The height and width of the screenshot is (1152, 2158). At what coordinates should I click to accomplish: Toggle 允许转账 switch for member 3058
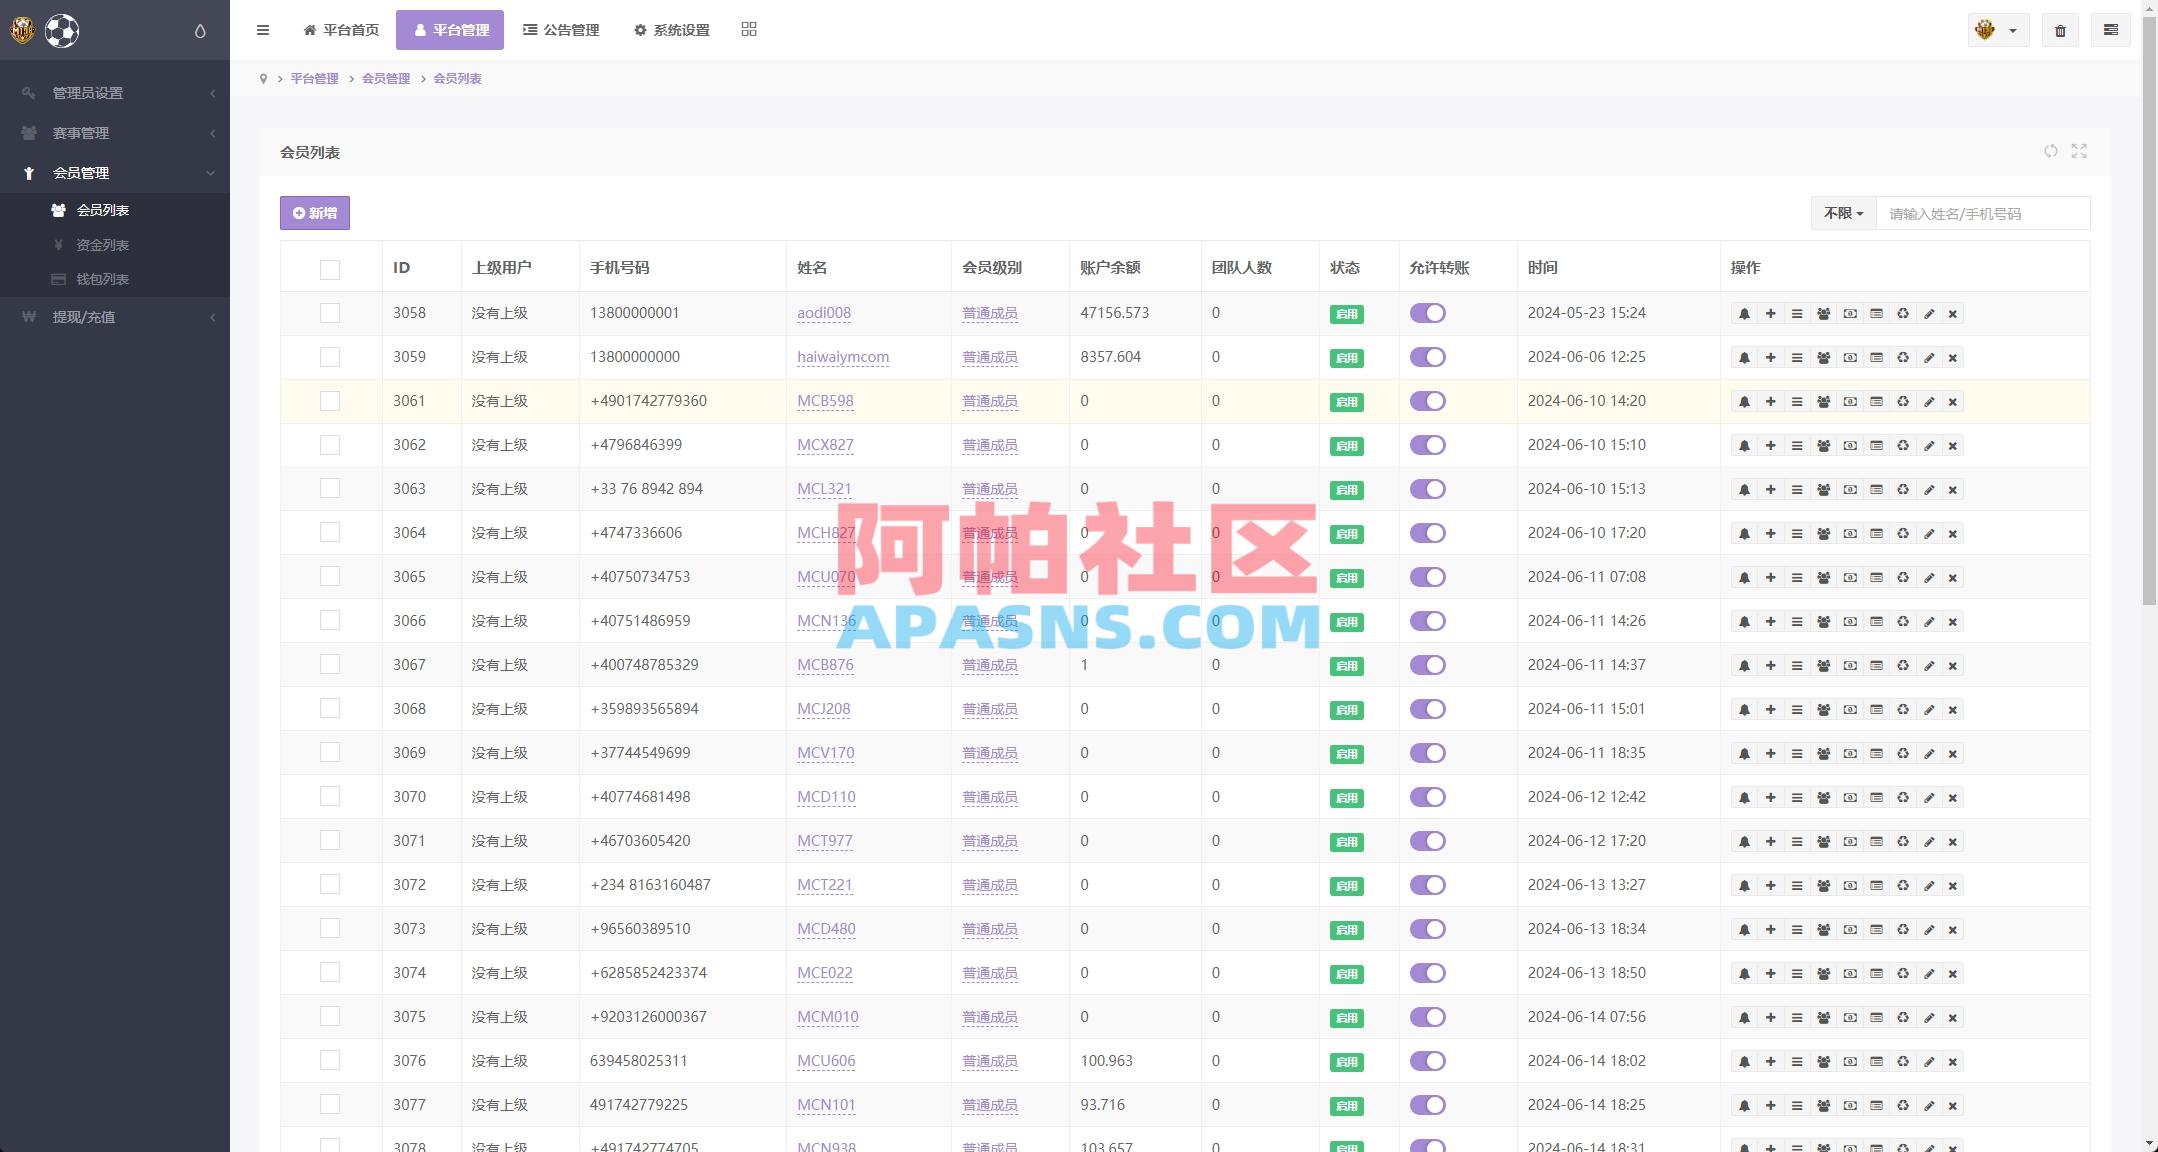click(x=1428, y=313)
